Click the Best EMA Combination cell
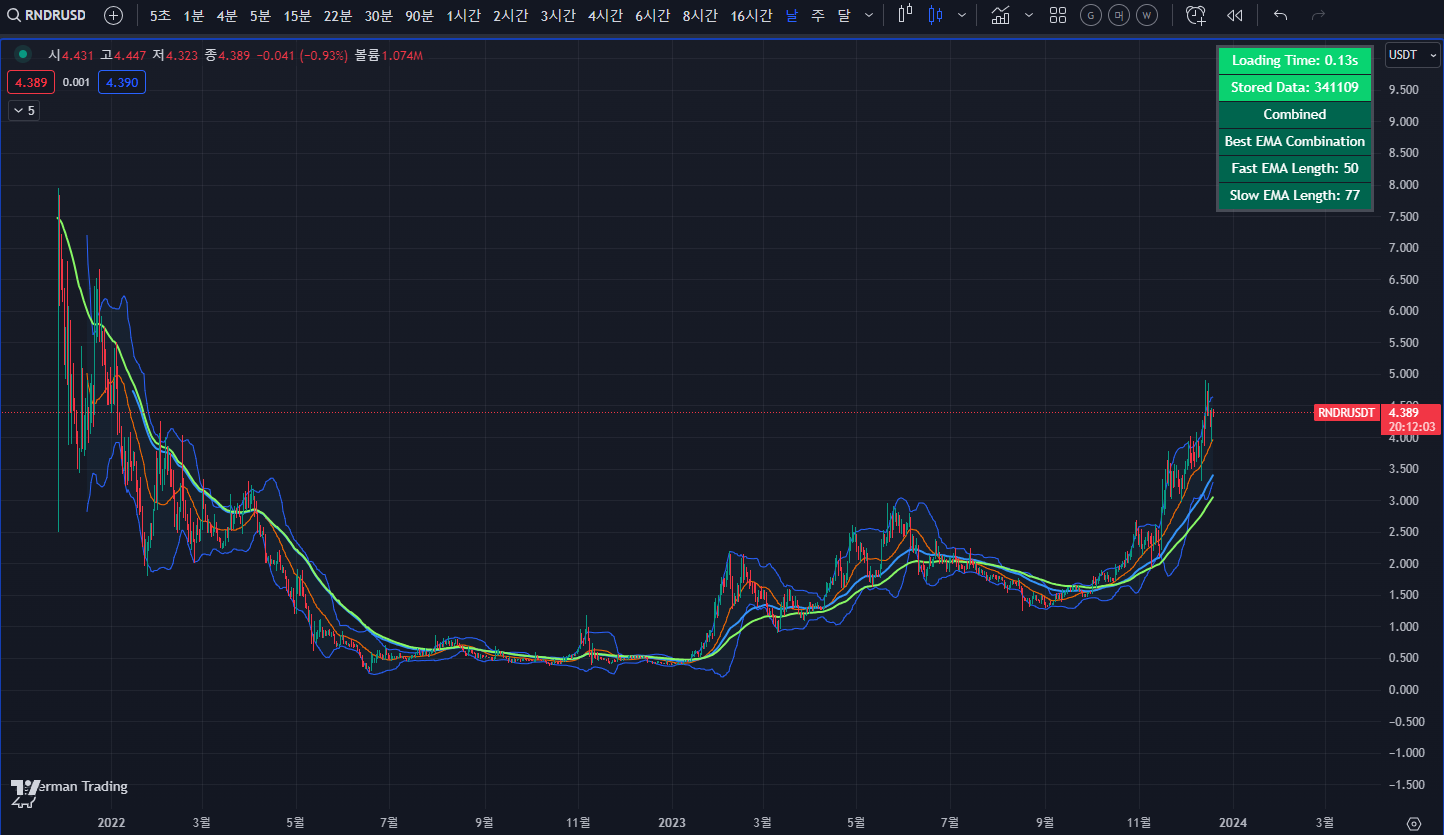This screenshot has width=1444, height=835. click(1294, 141)
